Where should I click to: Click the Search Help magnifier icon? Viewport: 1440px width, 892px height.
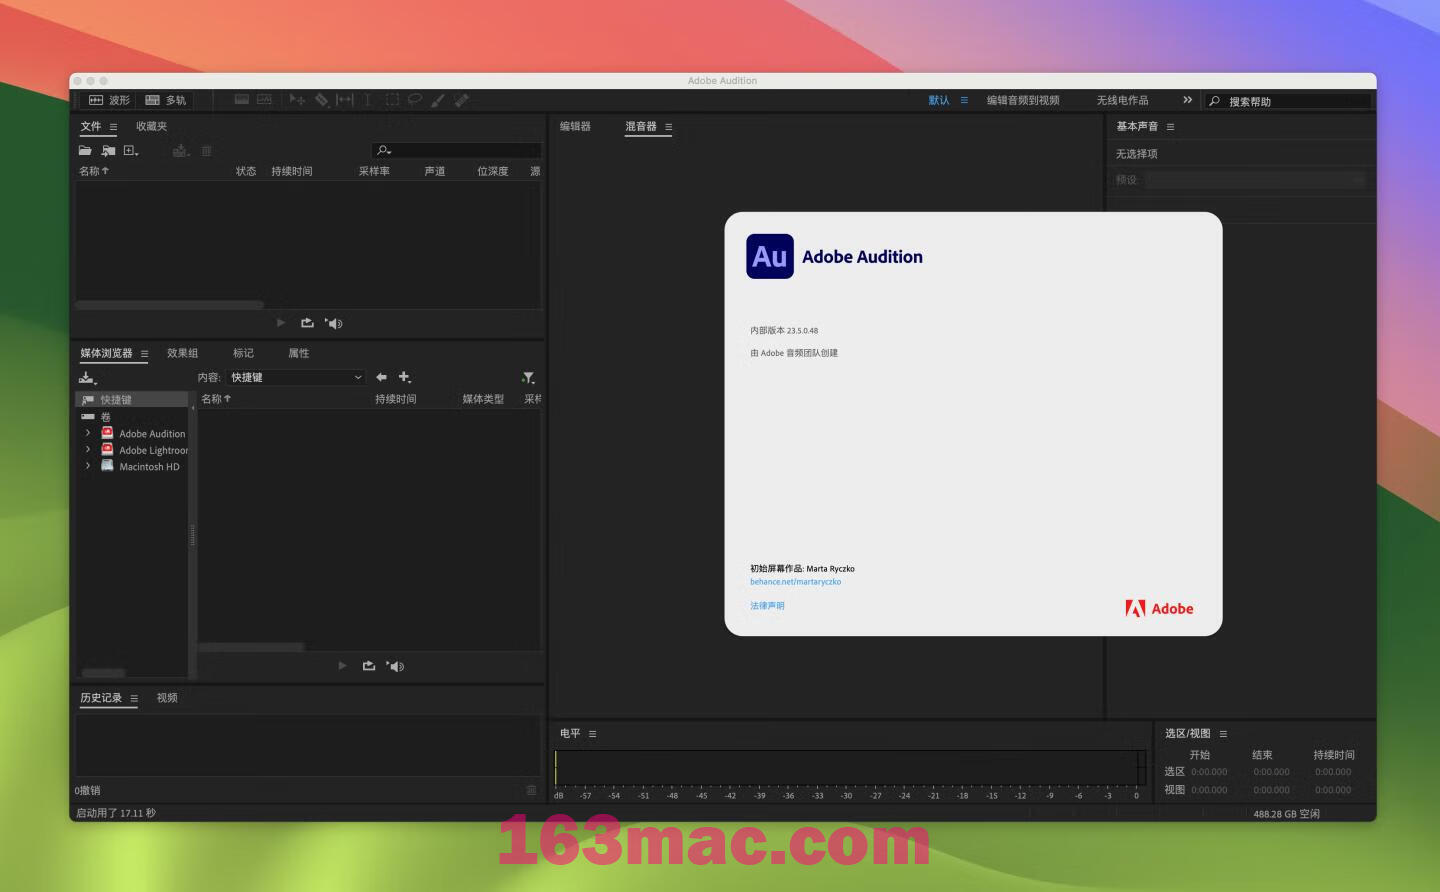click(x=1214, y=101)
